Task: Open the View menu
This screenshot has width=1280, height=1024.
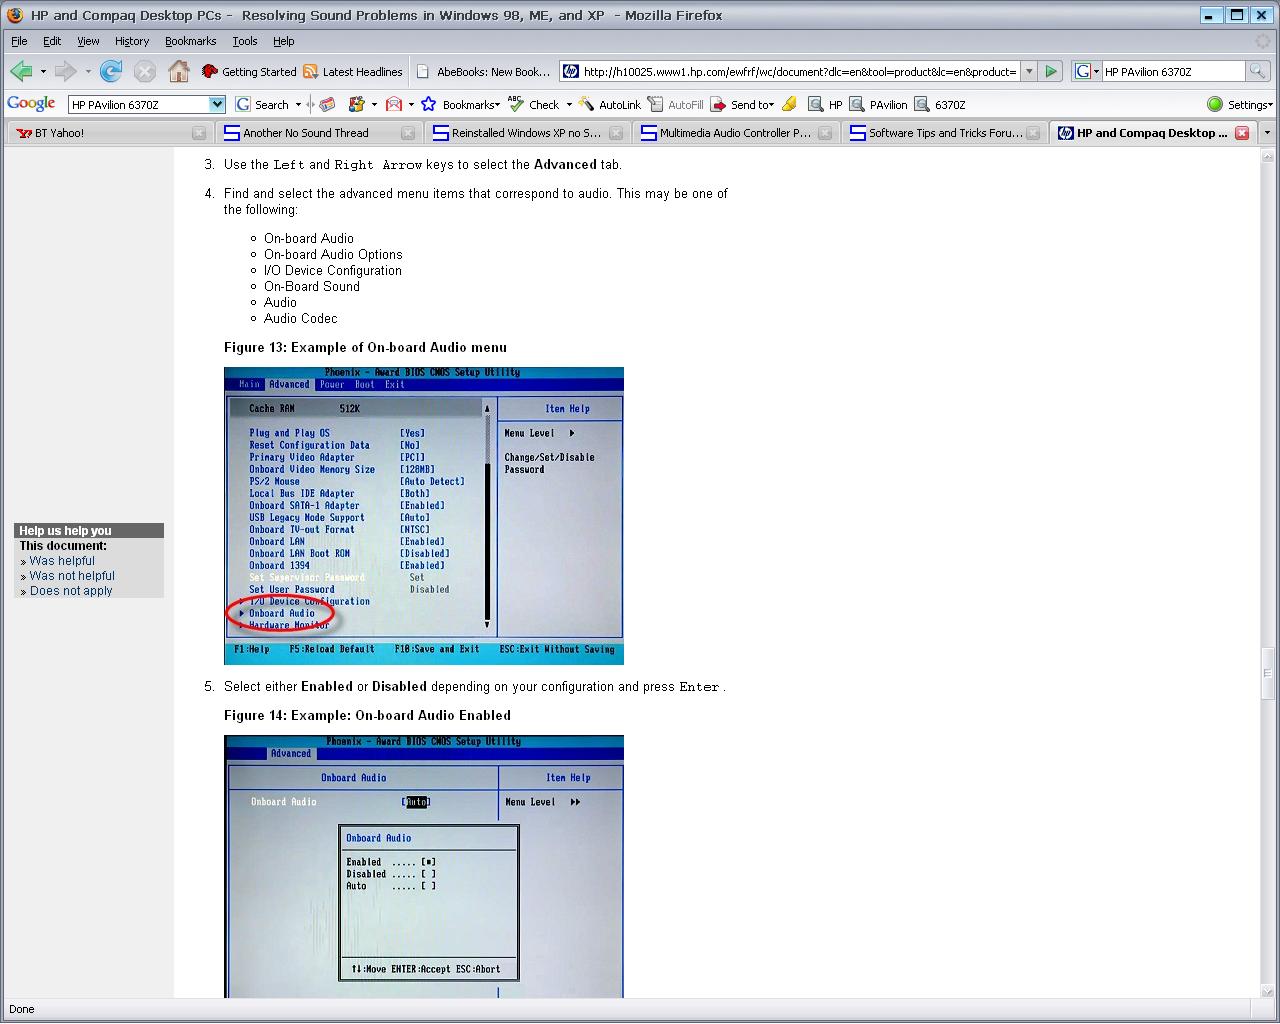Action: (x=88, y=41)
